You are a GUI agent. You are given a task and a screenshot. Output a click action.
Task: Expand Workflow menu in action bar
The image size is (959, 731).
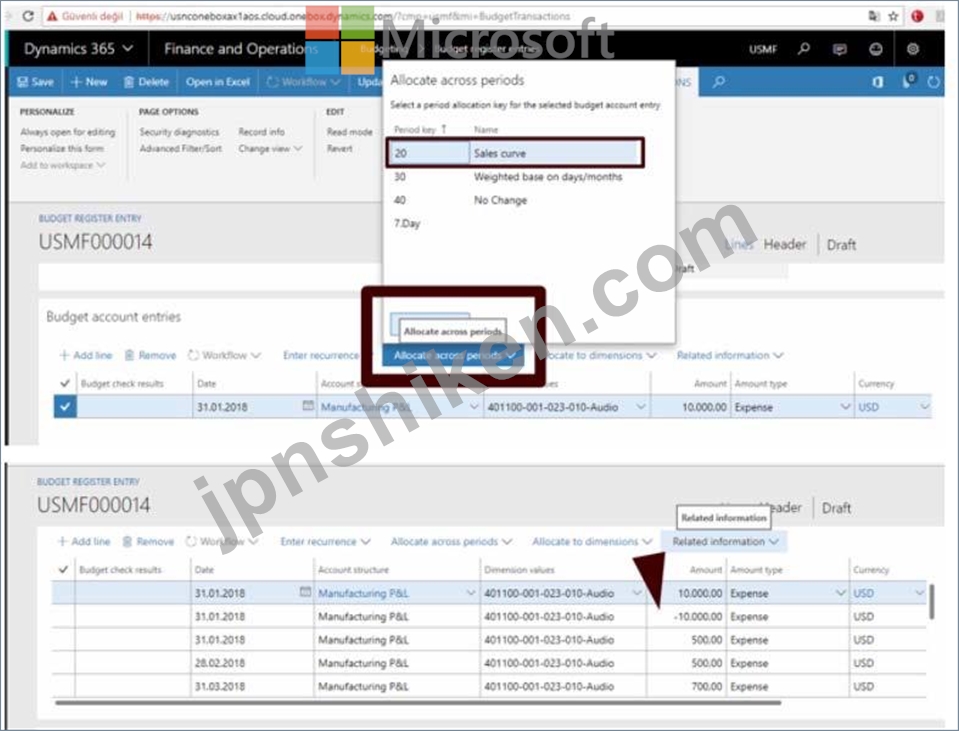click(x=303, y=82)
